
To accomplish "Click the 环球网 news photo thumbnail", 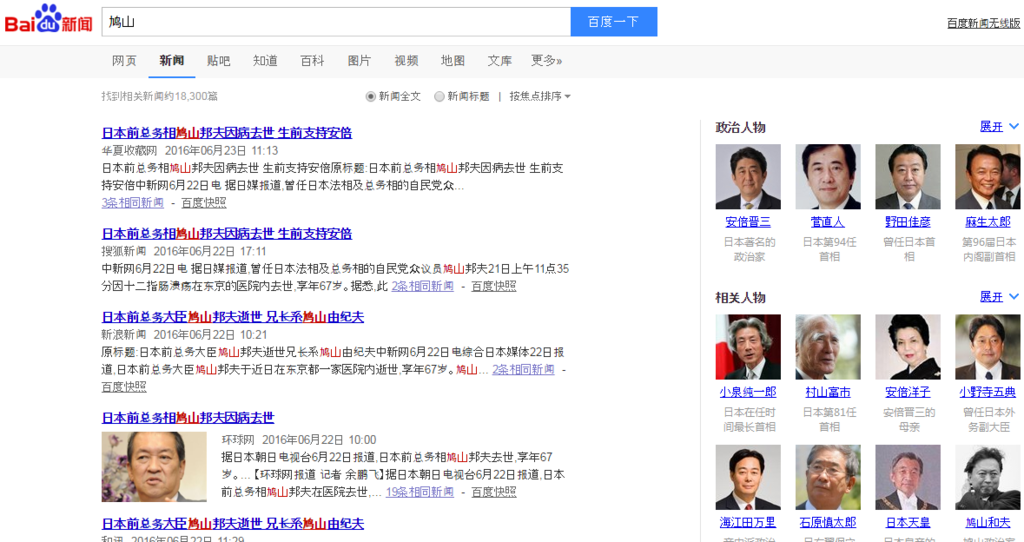I will tap(154, 466).
